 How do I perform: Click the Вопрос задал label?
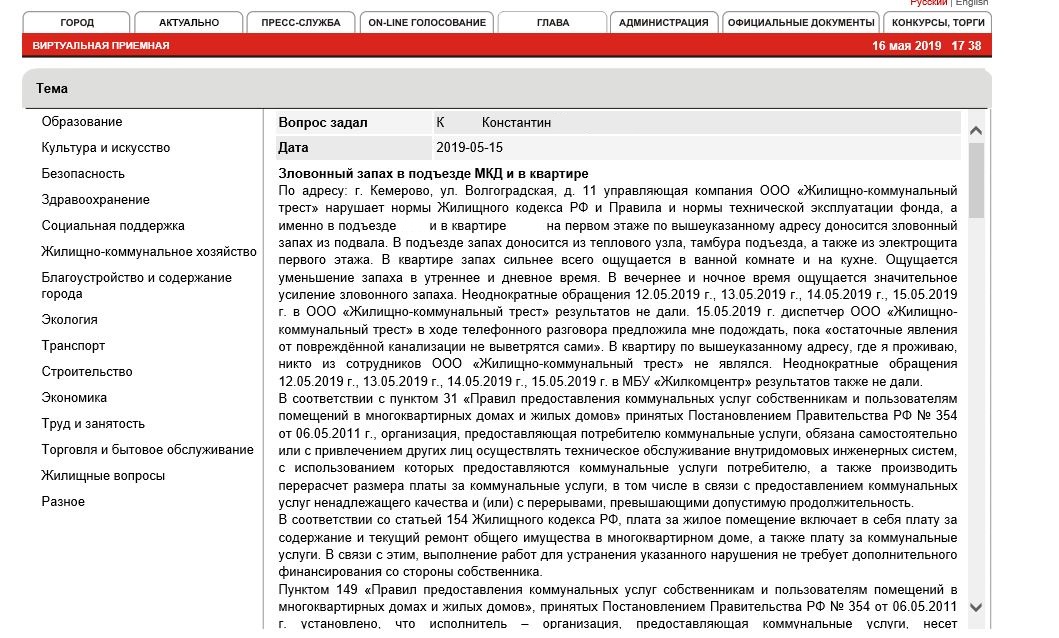click(323, 122)
